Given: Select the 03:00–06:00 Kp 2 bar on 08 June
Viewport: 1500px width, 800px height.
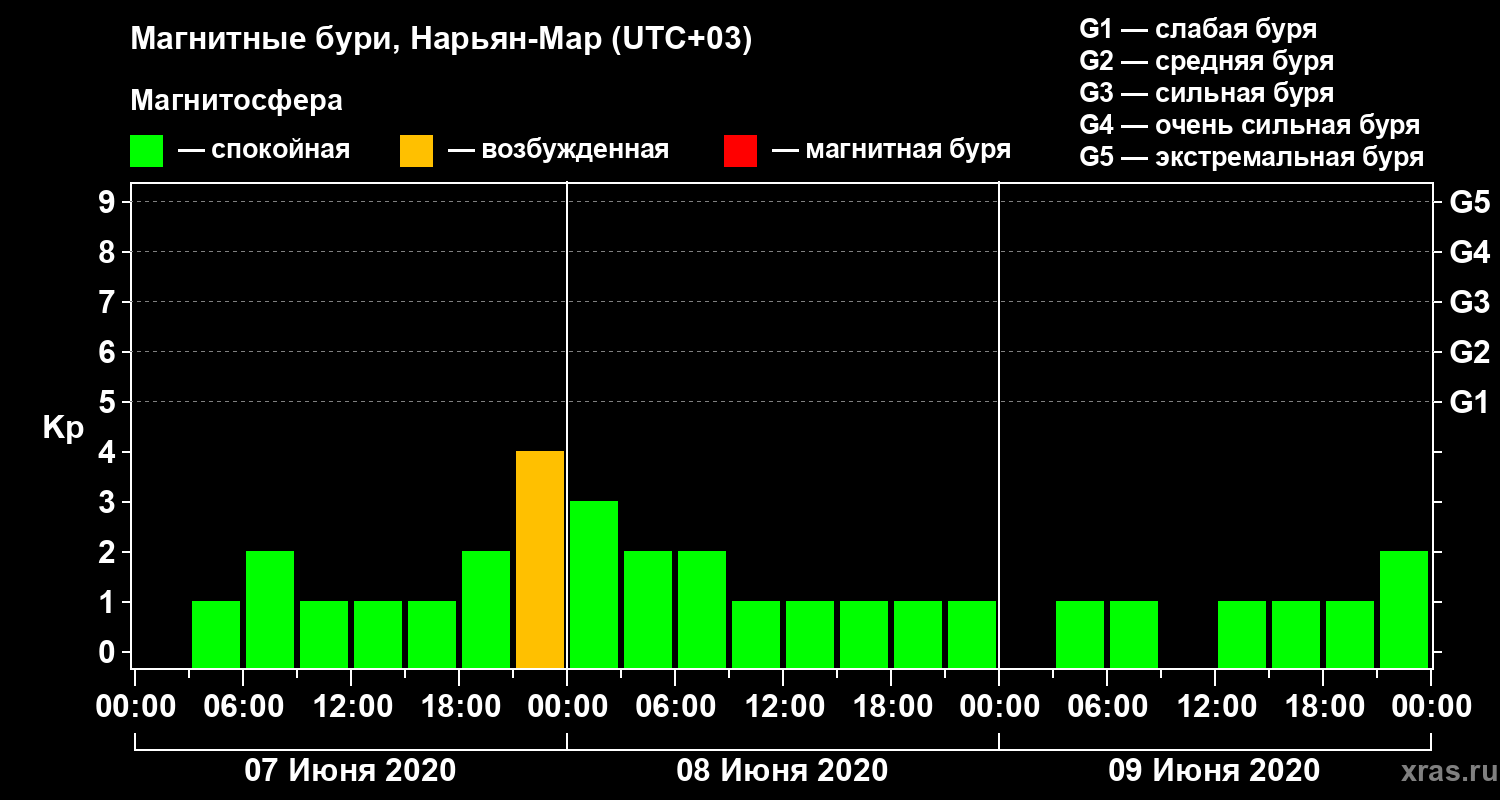Looking at the screenshot, I should click(x=648, y=610).
